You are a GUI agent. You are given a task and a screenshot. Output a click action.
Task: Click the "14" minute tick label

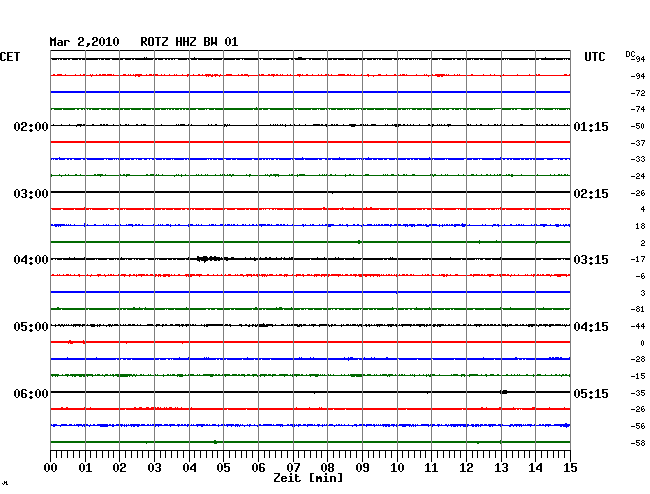(x=536, y=468)
